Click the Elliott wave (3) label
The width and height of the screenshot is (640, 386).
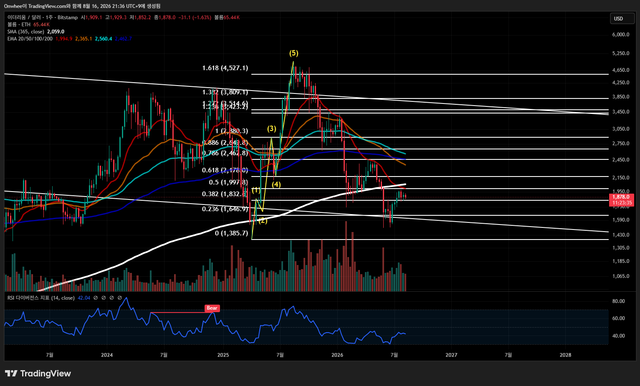[272, 129]
